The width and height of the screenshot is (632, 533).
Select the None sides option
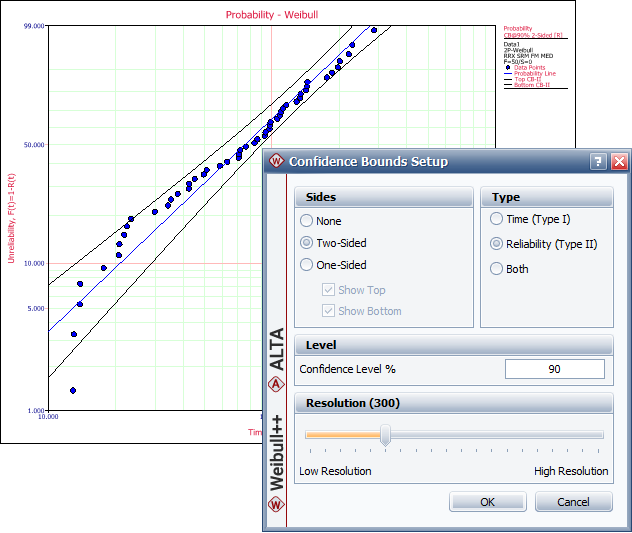307,220
